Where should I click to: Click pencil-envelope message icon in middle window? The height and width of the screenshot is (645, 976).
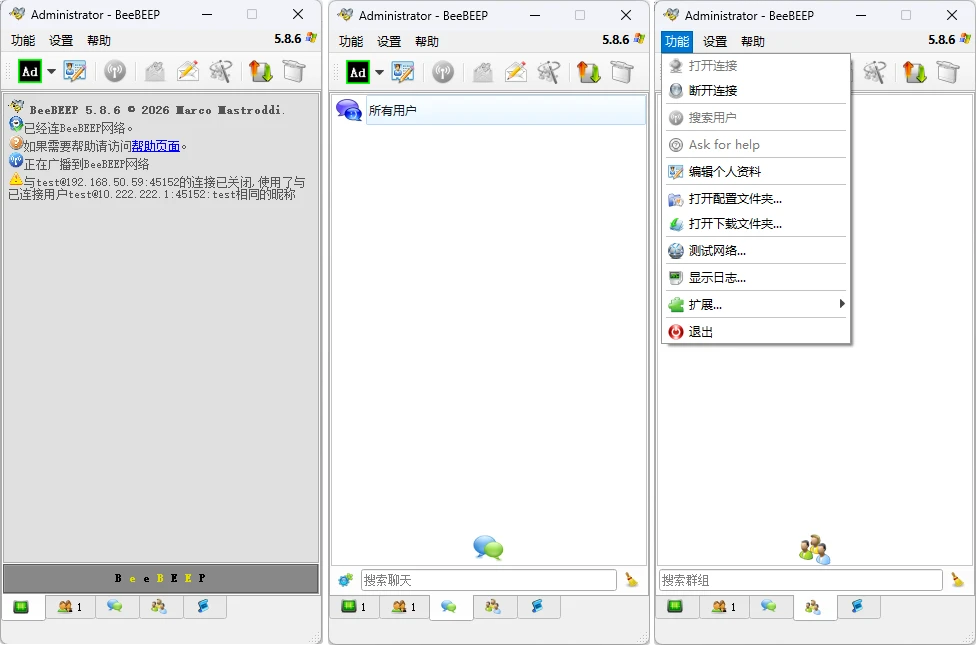pyautogui.click(x=515, y=72)
